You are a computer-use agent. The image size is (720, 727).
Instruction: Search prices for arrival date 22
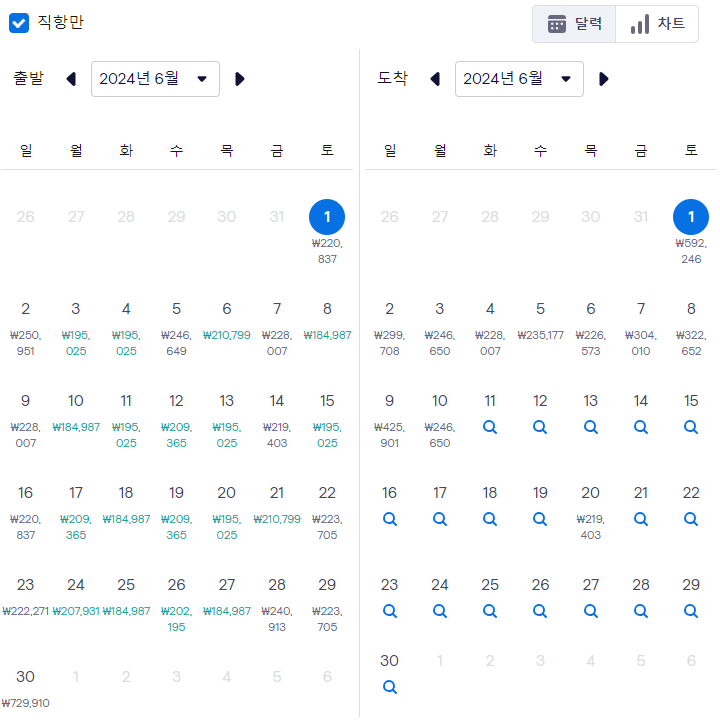[x=691, y=519]
